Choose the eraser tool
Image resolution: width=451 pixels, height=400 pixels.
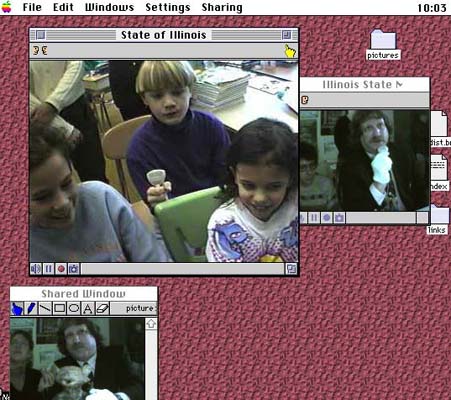[x=102, y=308]
